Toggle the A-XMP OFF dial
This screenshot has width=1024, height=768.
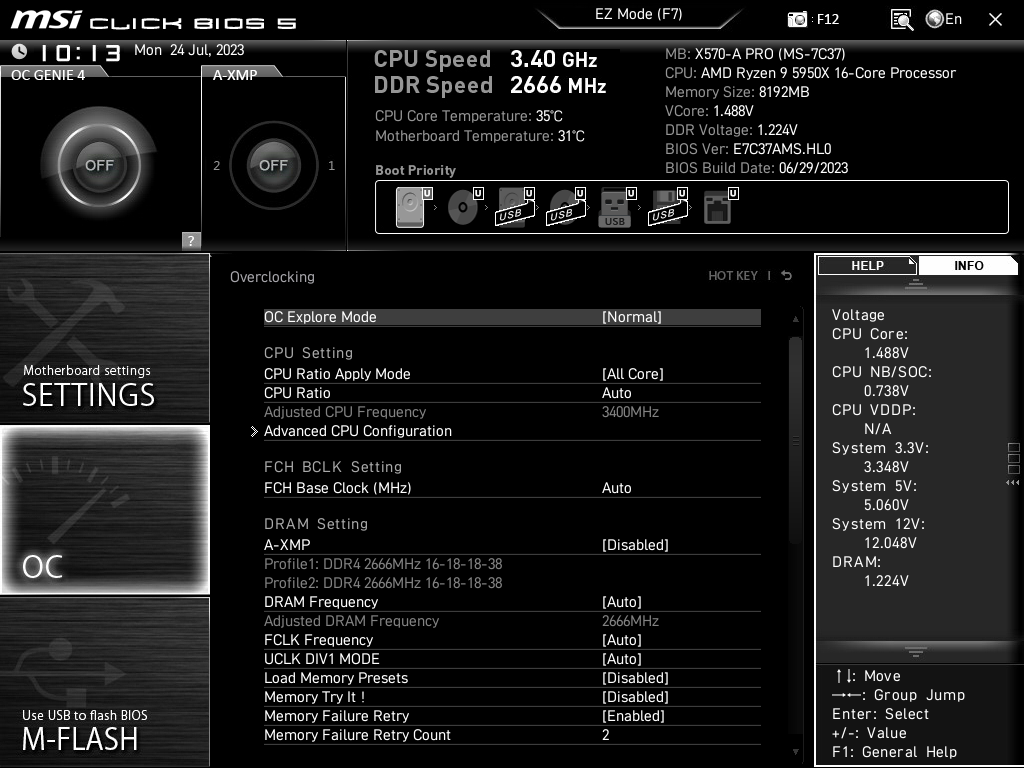click(273, 165)
